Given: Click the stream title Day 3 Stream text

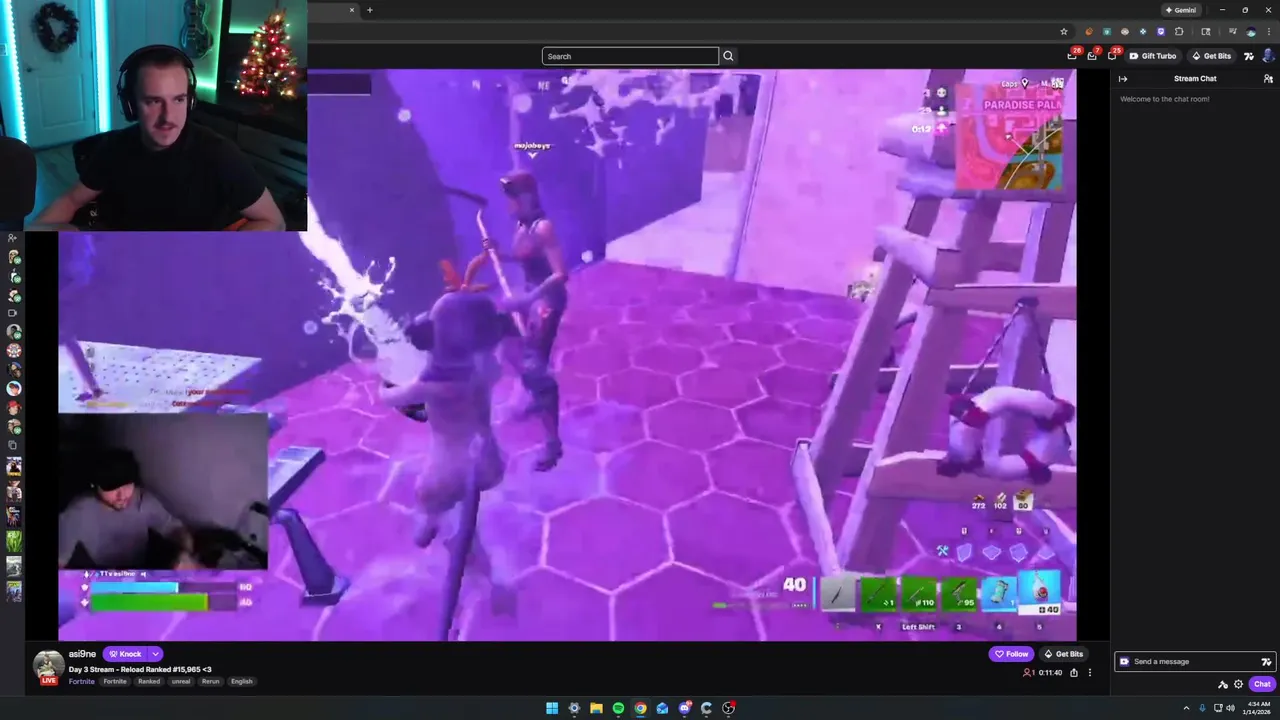Looking at the screenshot, I should click(140, 669).
